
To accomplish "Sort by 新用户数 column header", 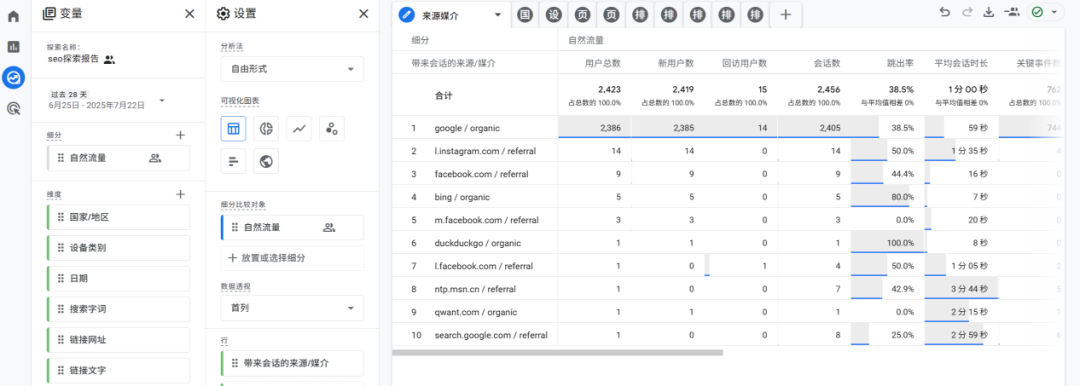I will 676,63.
